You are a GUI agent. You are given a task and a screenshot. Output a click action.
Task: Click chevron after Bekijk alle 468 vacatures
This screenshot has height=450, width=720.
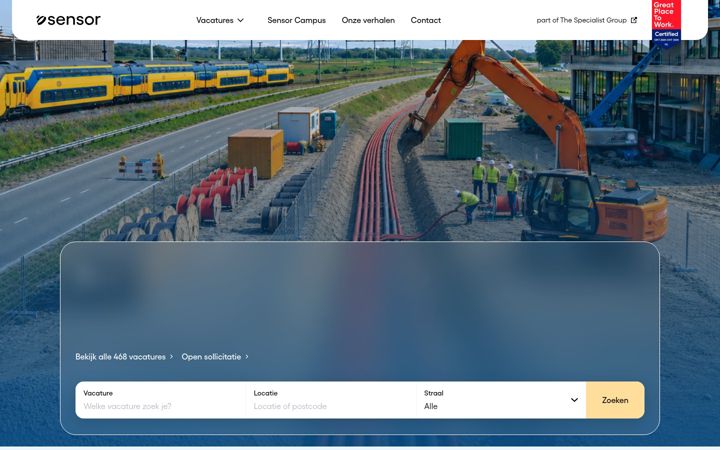171,357
